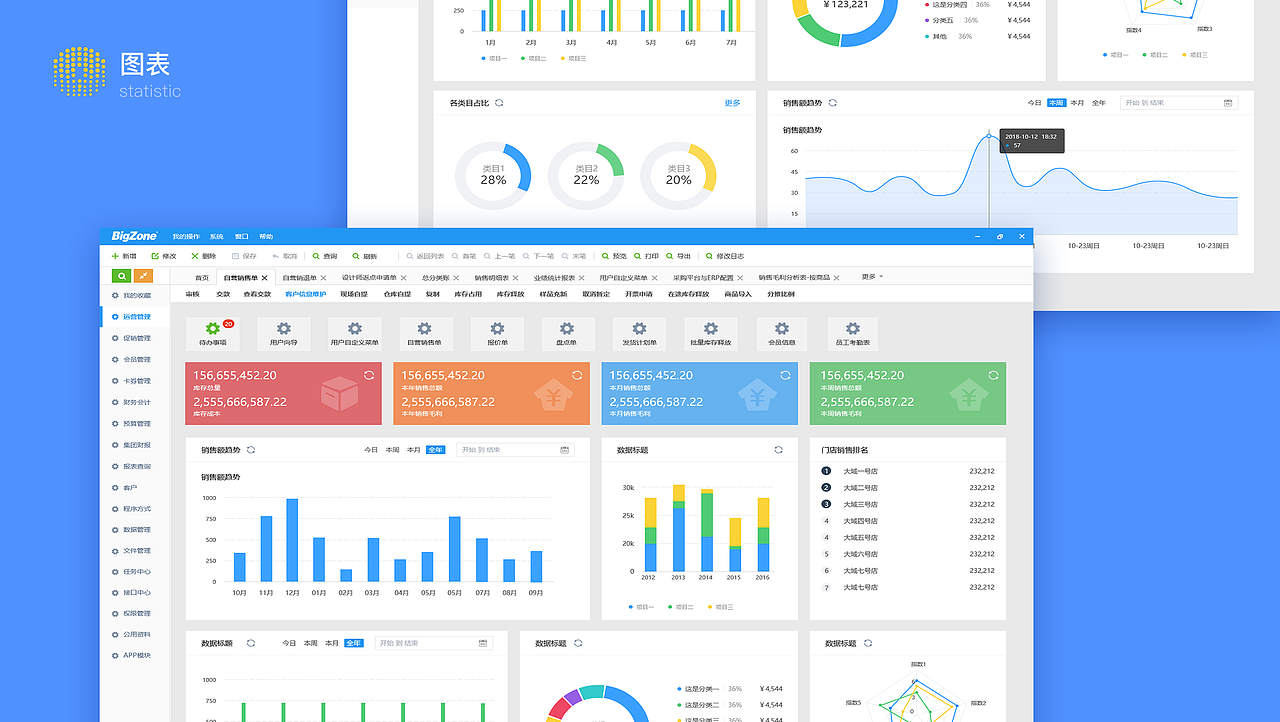The height and width of the screenshot is (722, 1280).
Task: Click calendar icon in 销售额趋势 bar chart date field
Action: click(x=565, y=450)
